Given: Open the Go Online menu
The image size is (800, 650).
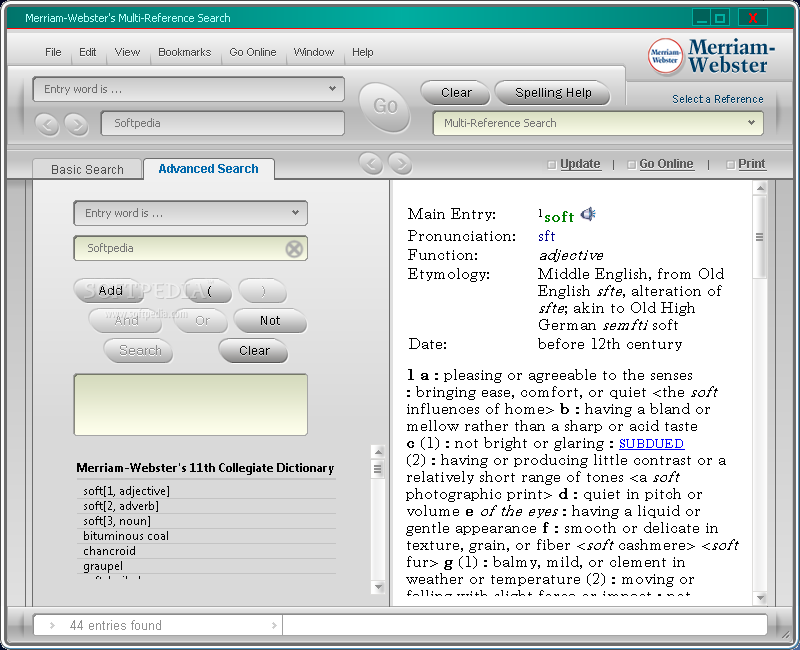Looking at the screenshot, I should [253, 52].
